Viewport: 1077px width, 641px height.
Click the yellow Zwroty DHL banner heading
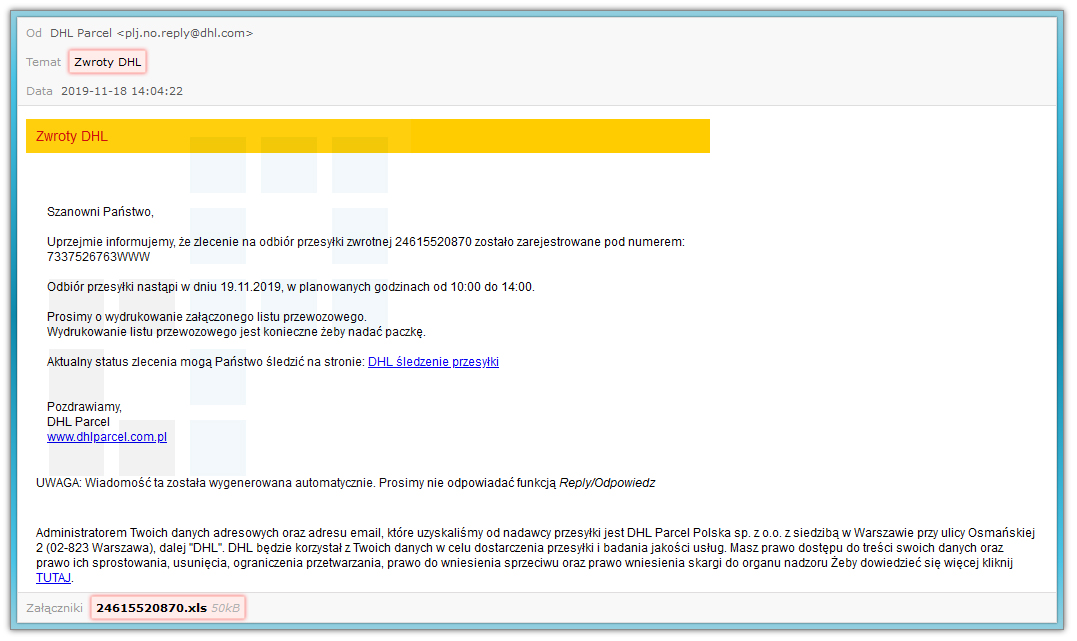(x=72, y=136)
